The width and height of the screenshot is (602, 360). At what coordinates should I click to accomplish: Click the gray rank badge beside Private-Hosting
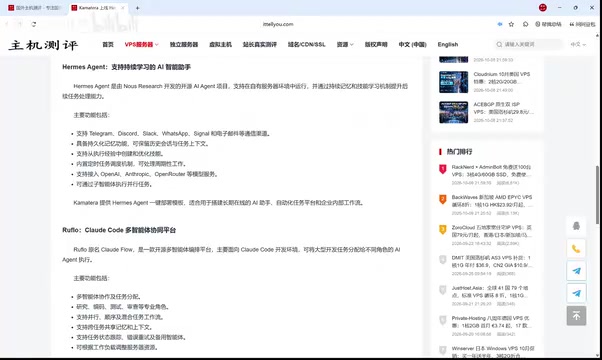[x=443, y=320]
